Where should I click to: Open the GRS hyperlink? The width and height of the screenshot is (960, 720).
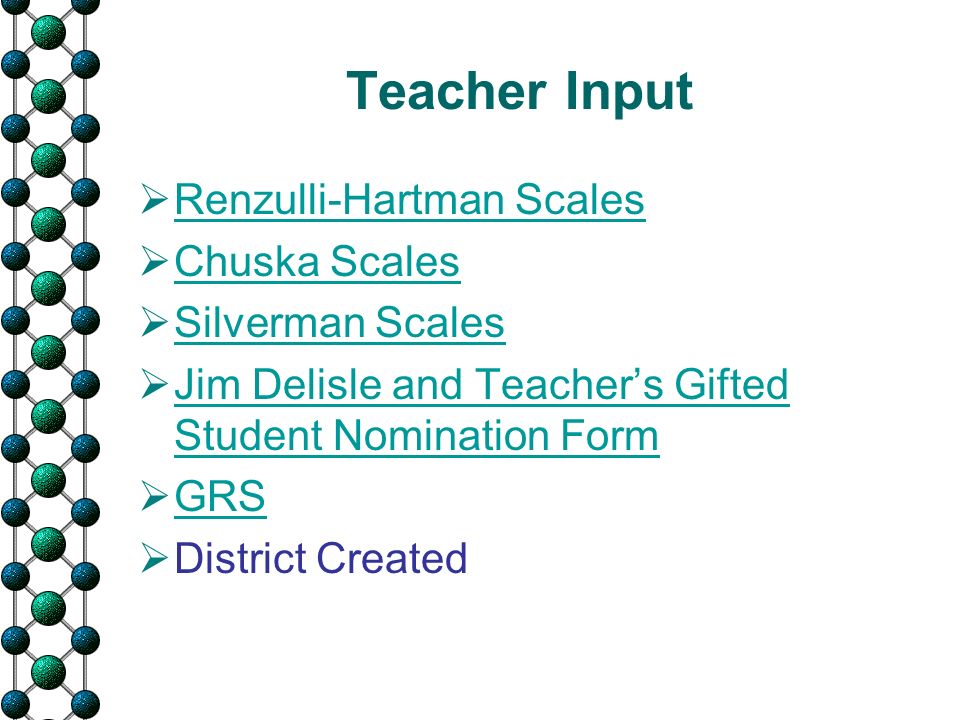[x=220, y=497]
